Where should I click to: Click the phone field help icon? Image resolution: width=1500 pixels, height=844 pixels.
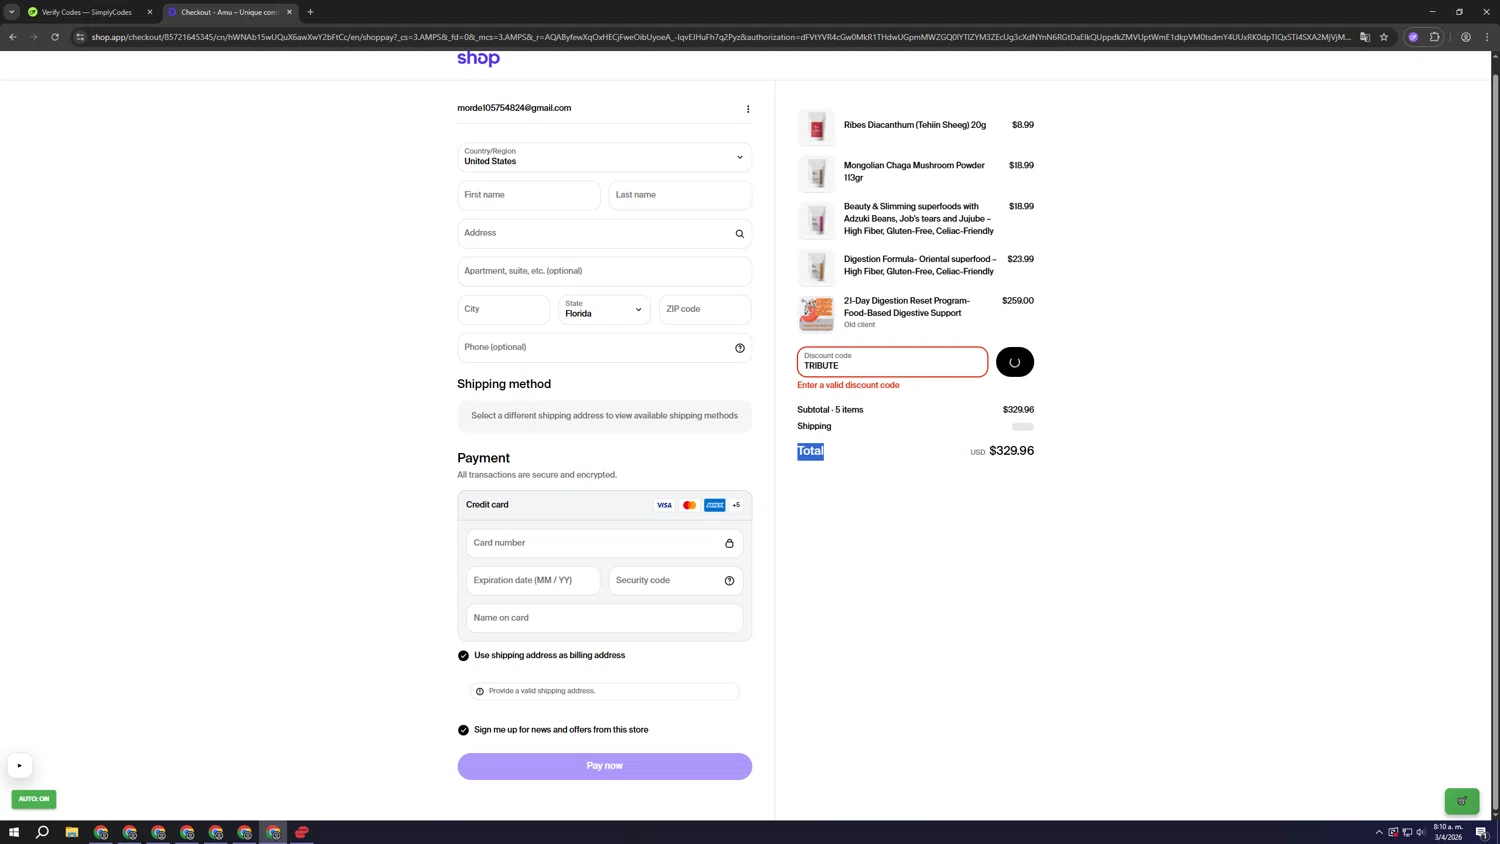tap(740, 348)
